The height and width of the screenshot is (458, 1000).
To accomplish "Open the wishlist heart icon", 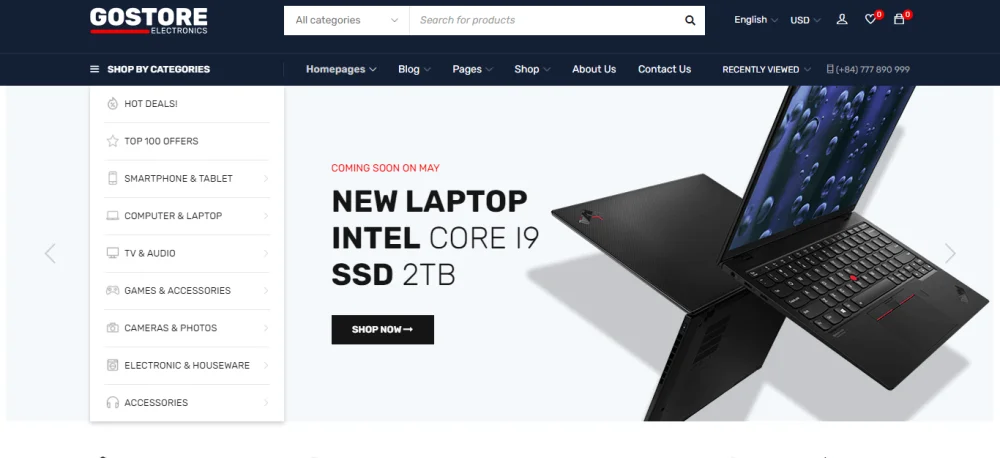I will coord(871,20).
